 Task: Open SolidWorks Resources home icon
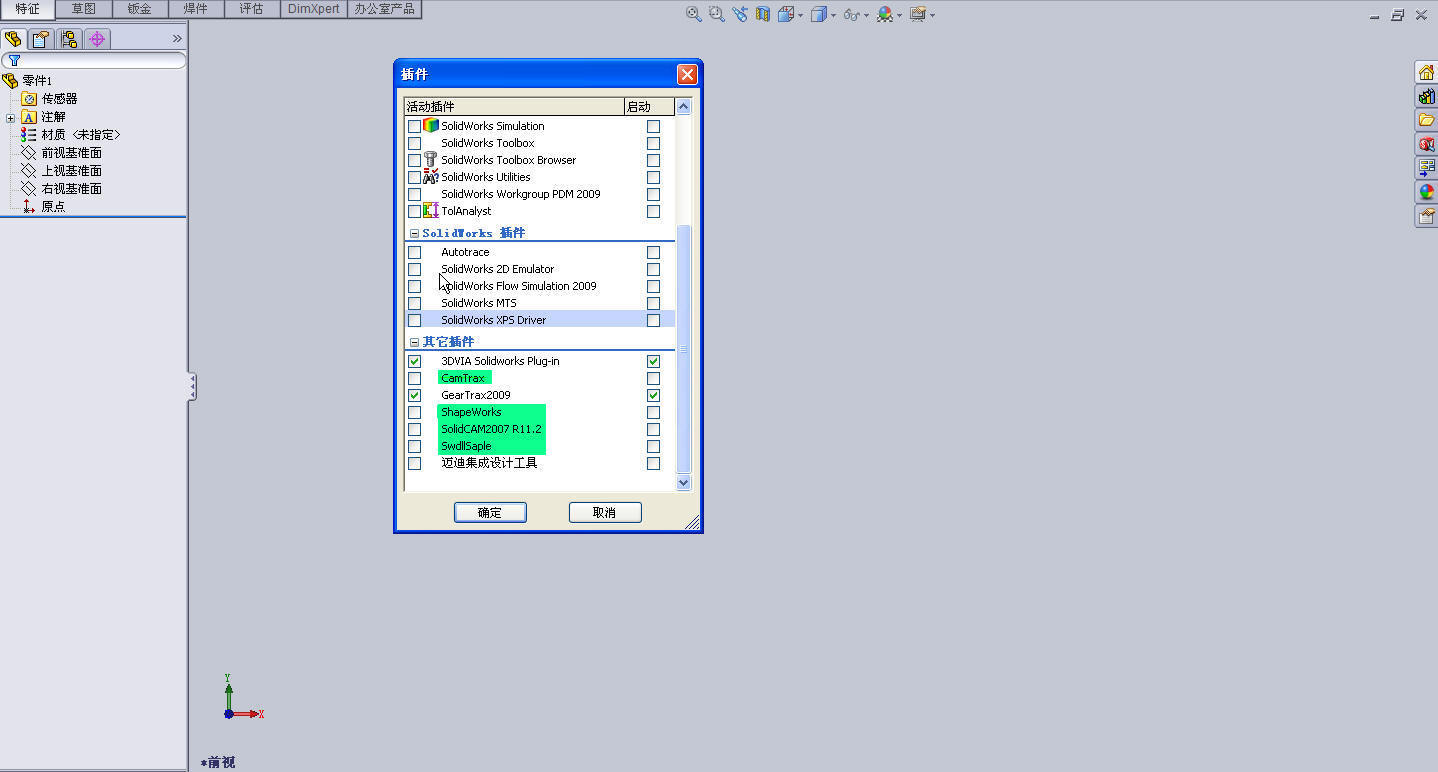tap(1426, 72)
